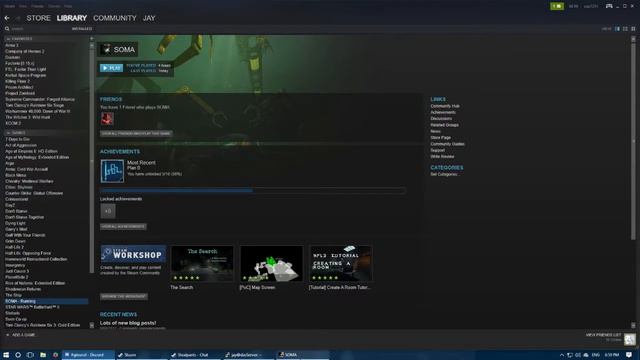640x360 pixels.
Task: Show hidden system tray icons
Action: 562,355
